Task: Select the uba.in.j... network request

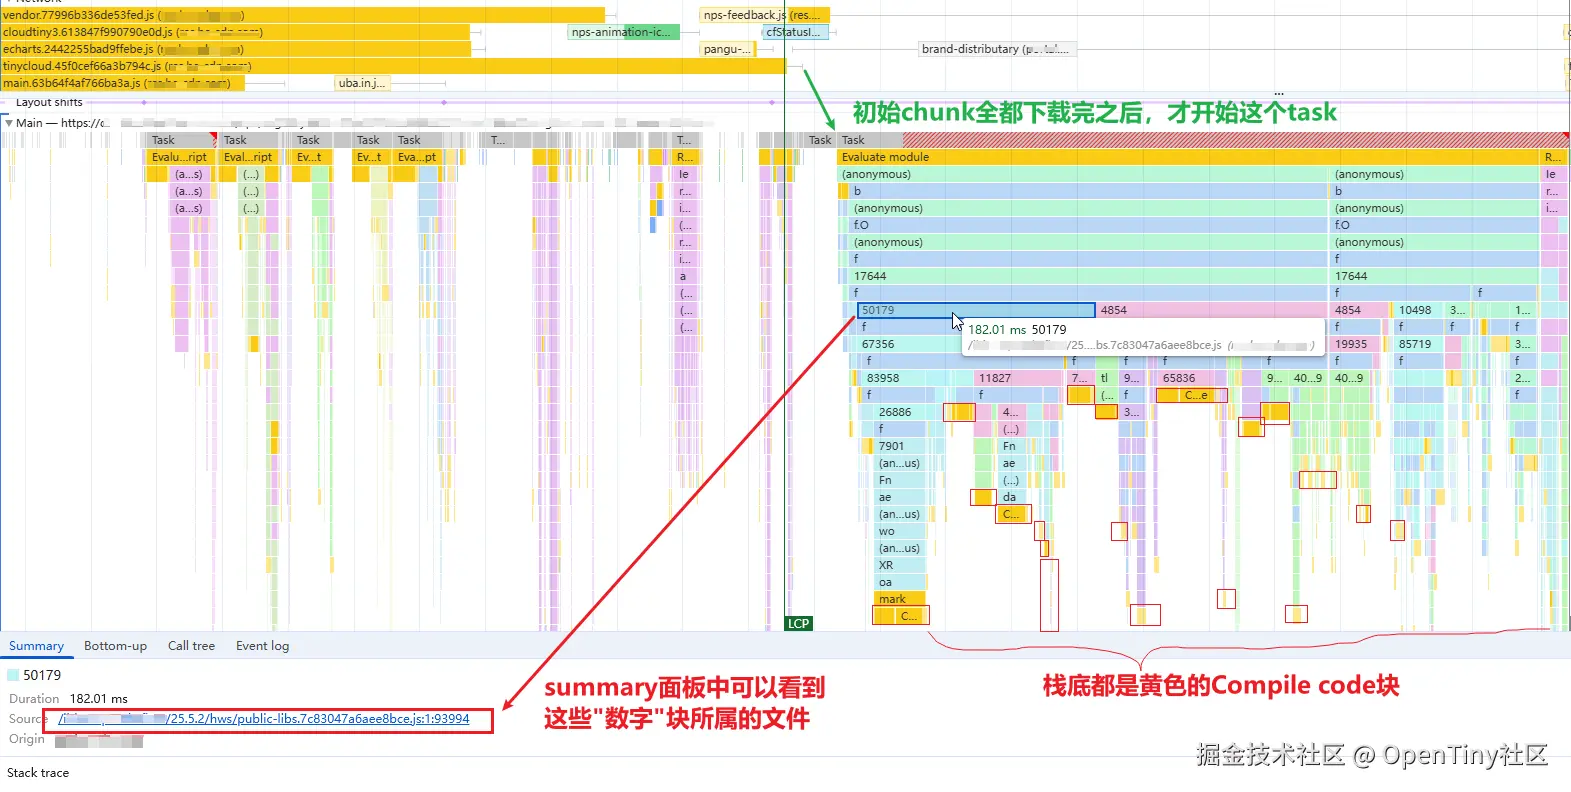Action: (362, 83)
